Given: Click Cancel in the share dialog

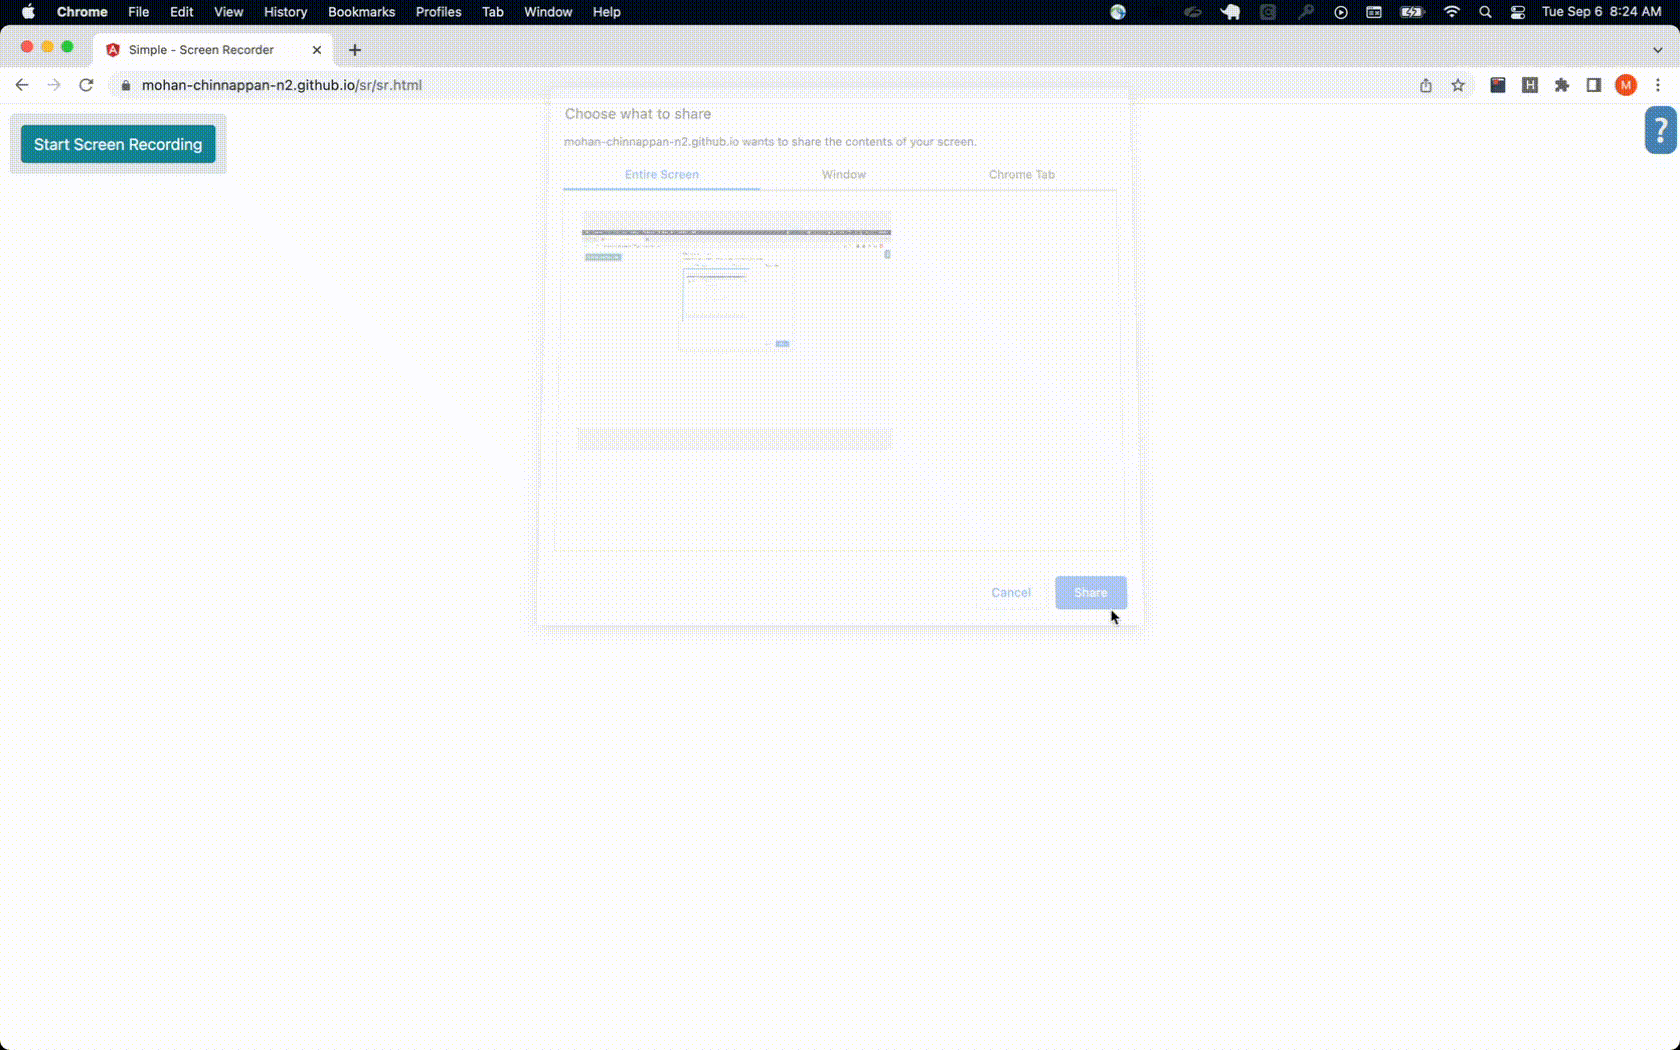Looking at the screenshot, I should click(1011, 592).
